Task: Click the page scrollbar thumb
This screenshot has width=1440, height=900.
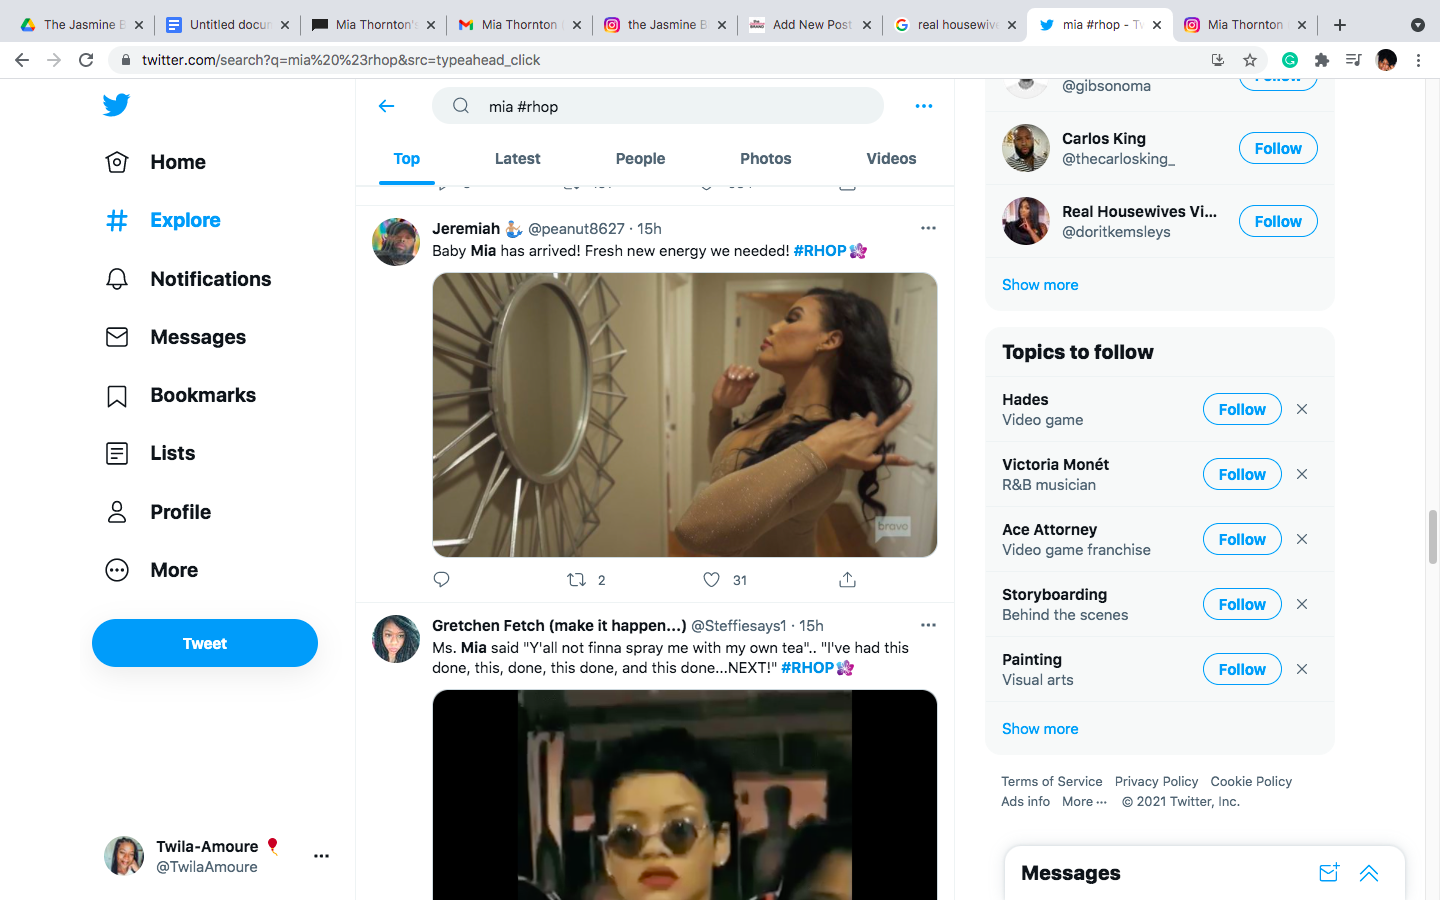Action: [x=1432, y=536]
